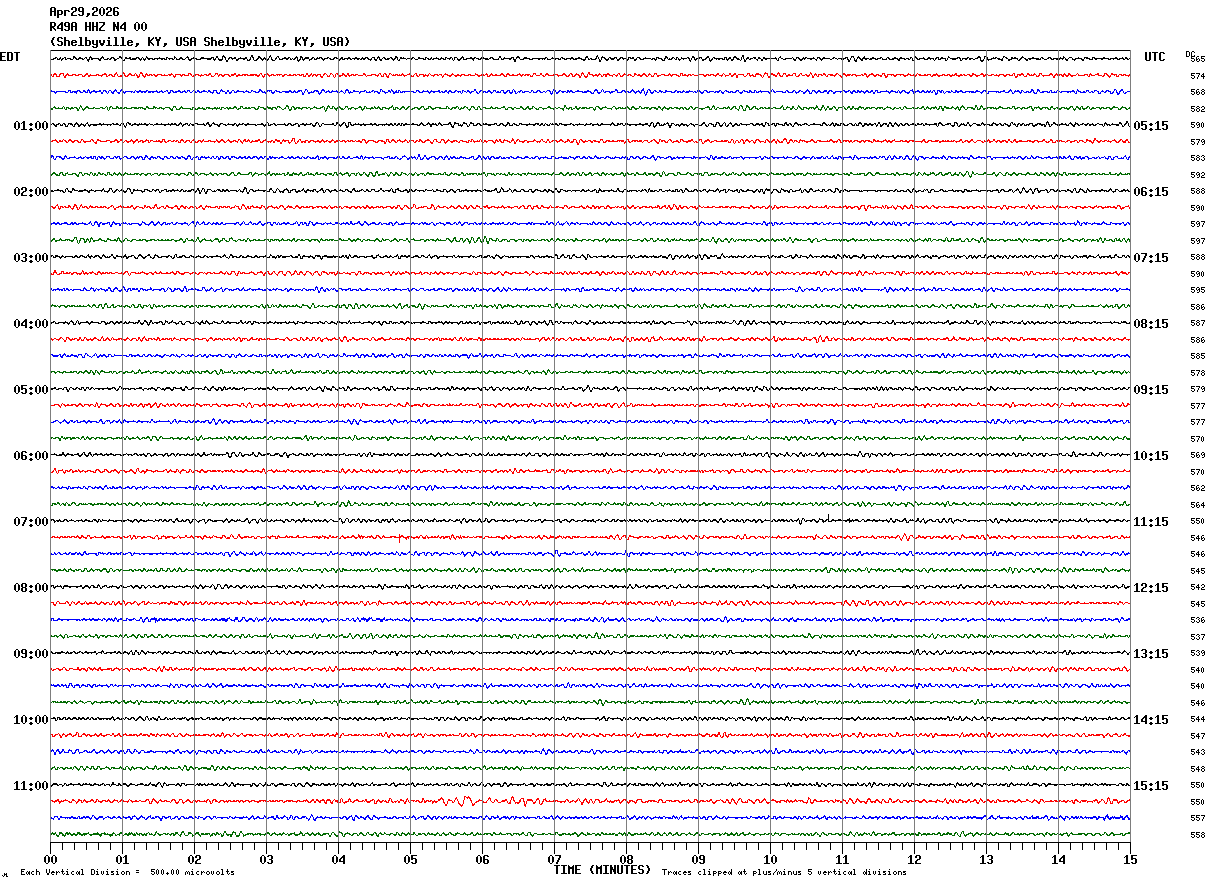Select the DC offset value 587

tap(1197, 324)
